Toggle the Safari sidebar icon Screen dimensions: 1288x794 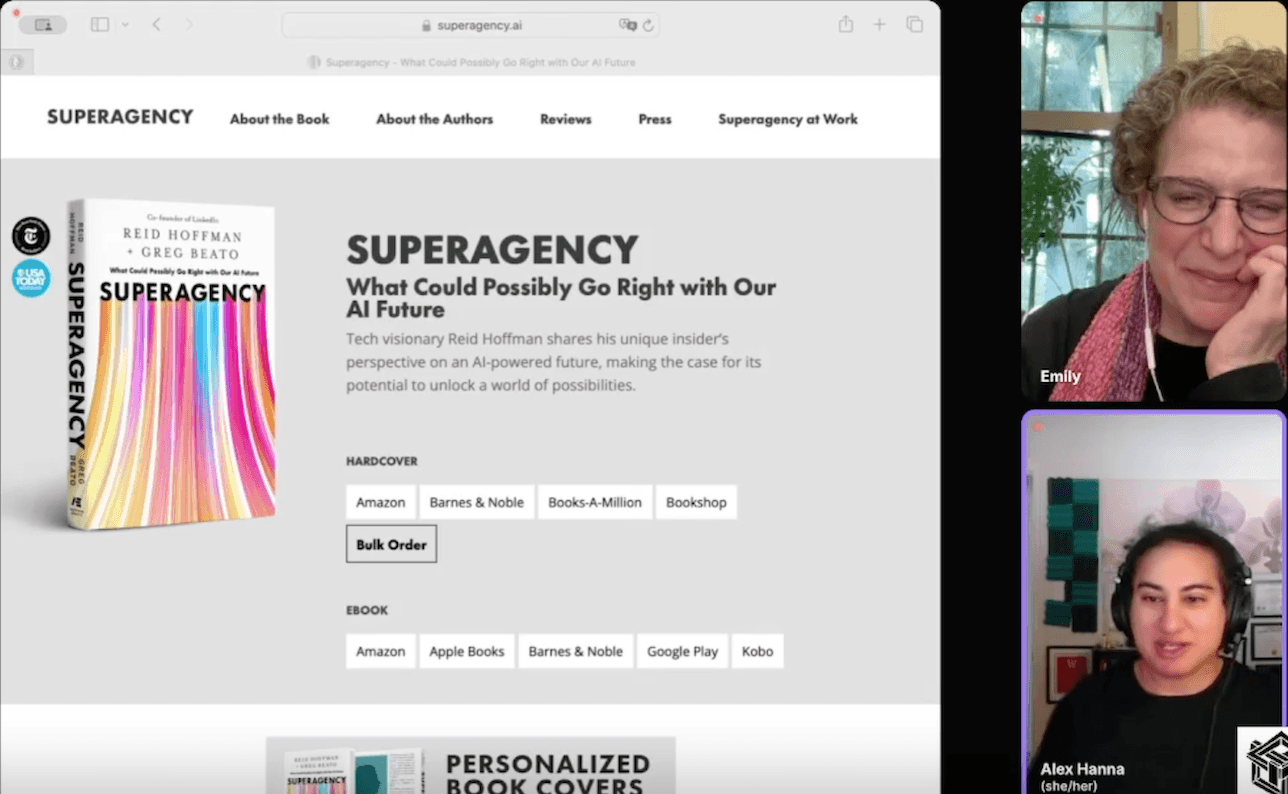pyautogui.click(x=99, y=25)
